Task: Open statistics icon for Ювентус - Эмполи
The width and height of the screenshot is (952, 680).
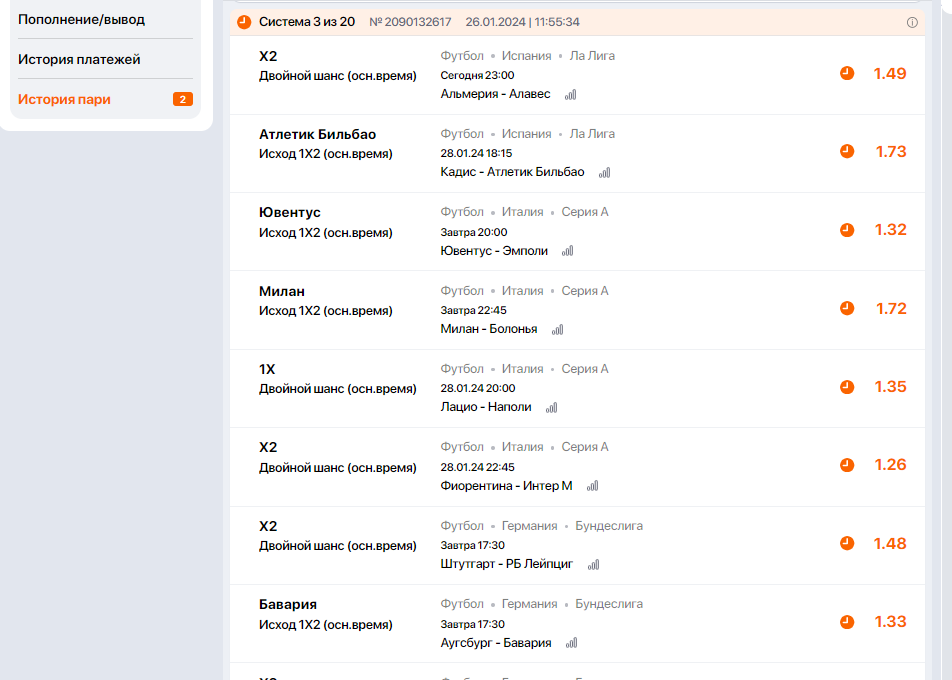Action: 568,251
